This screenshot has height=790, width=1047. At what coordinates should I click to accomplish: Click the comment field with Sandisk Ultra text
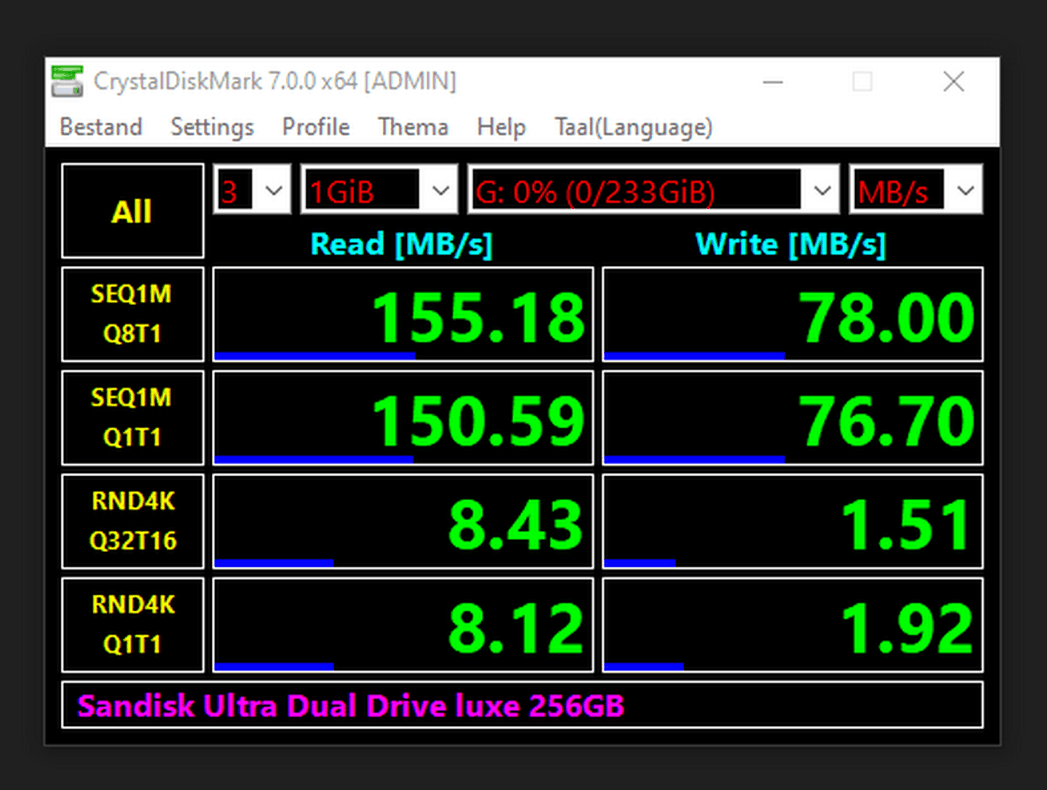click(522, 705)
